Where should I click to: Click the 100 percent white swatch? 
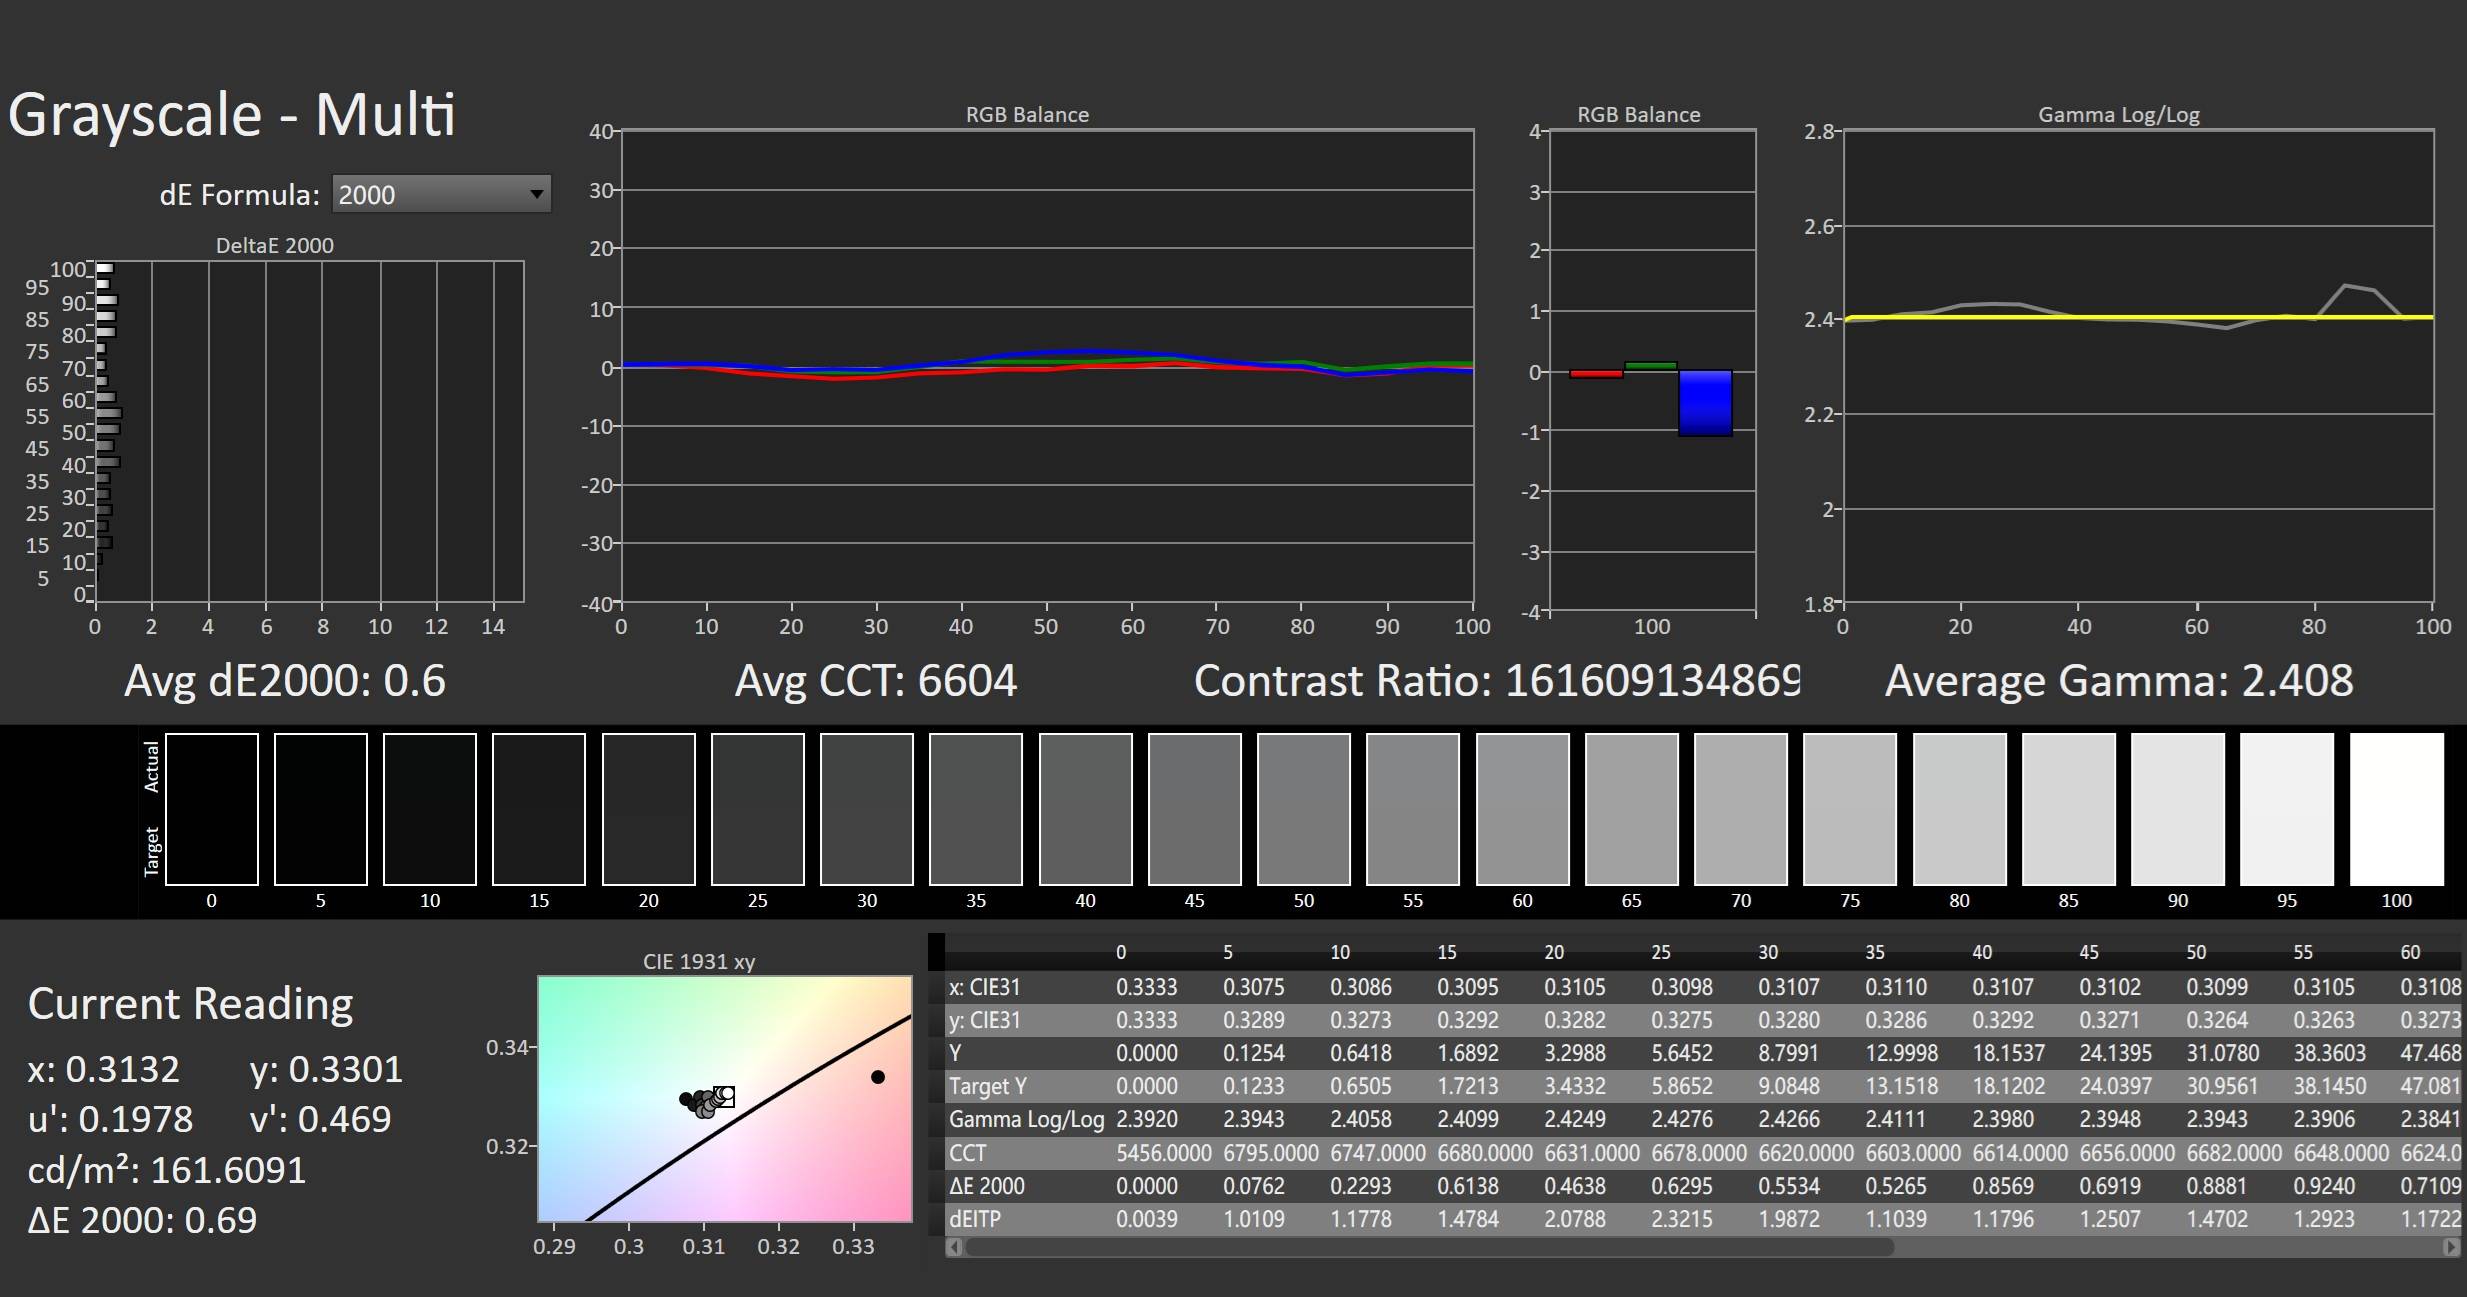pyautogui.click(x=2396, y=809)
